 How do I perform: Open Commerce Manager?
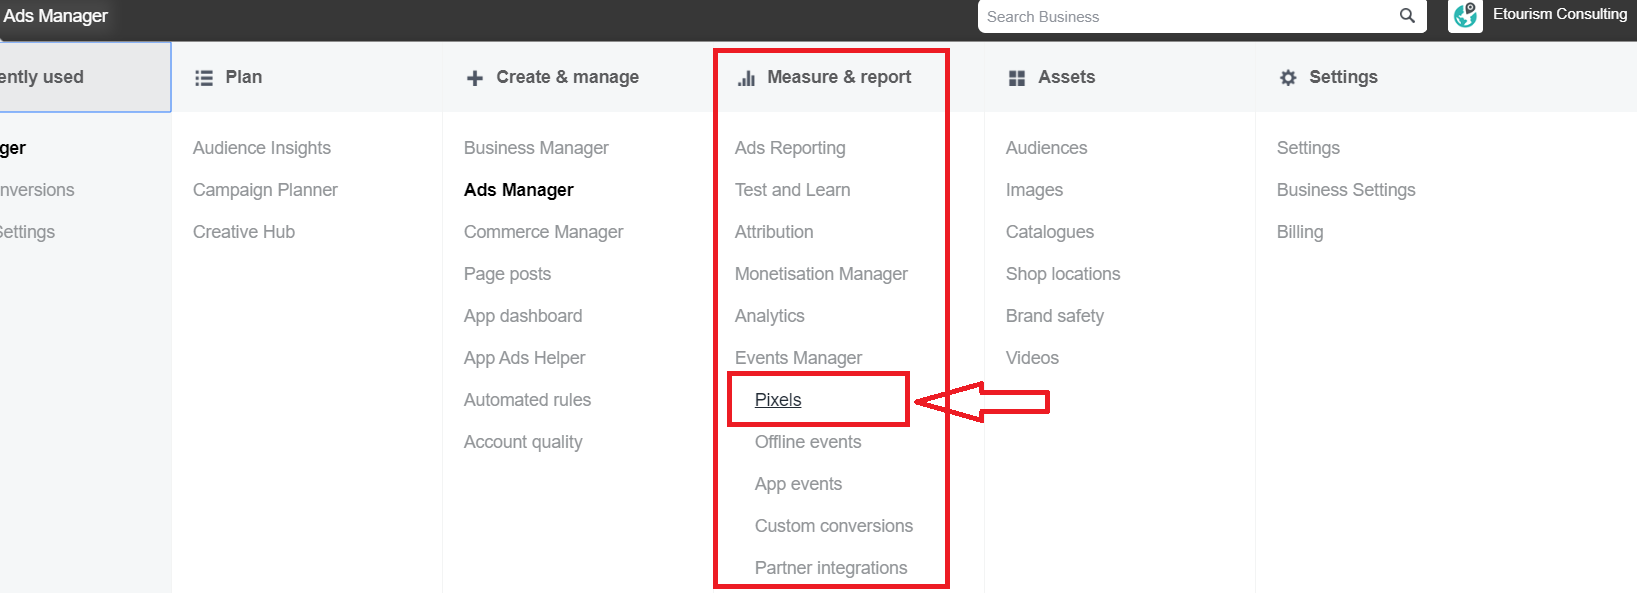click(x=543, y=232)
